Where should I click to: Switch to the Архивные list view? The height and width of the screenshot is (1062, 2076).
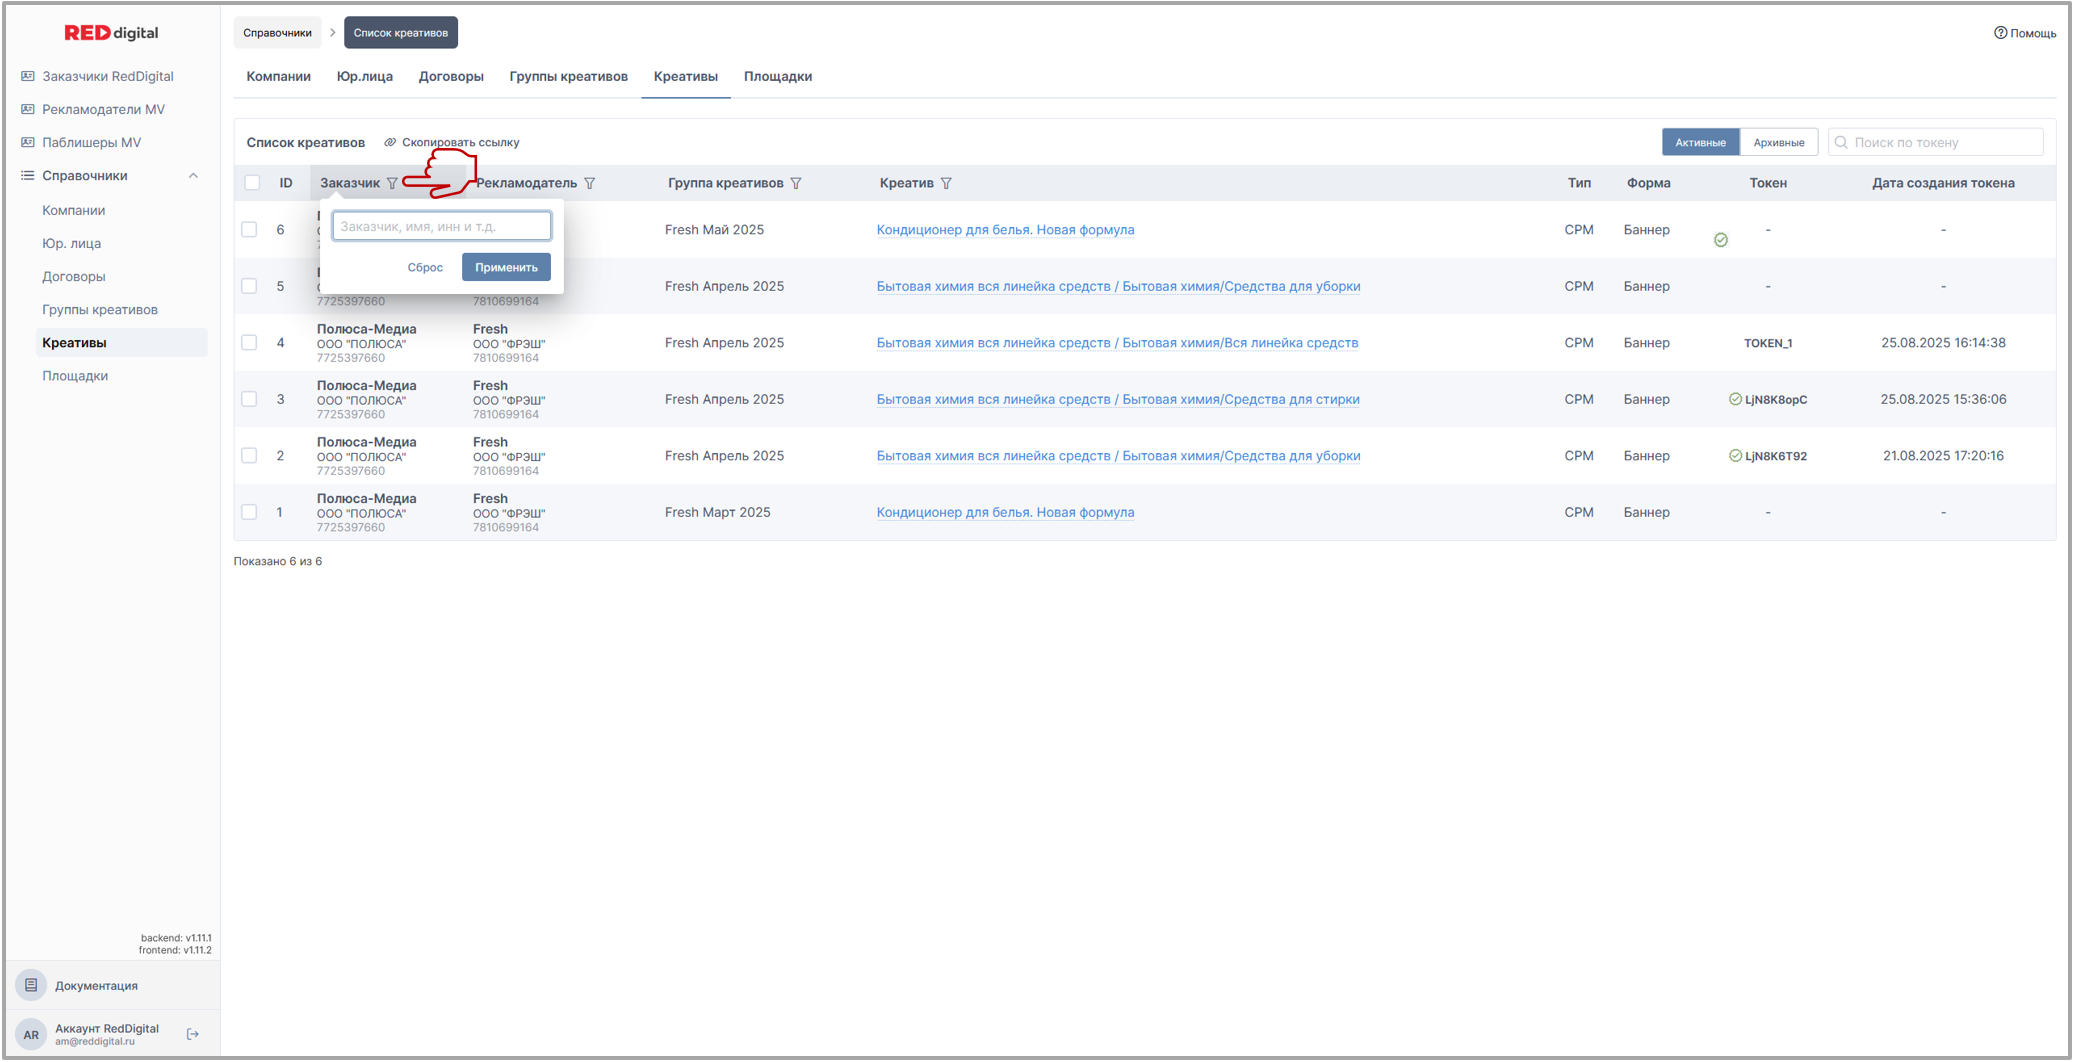coord(1778,142)
